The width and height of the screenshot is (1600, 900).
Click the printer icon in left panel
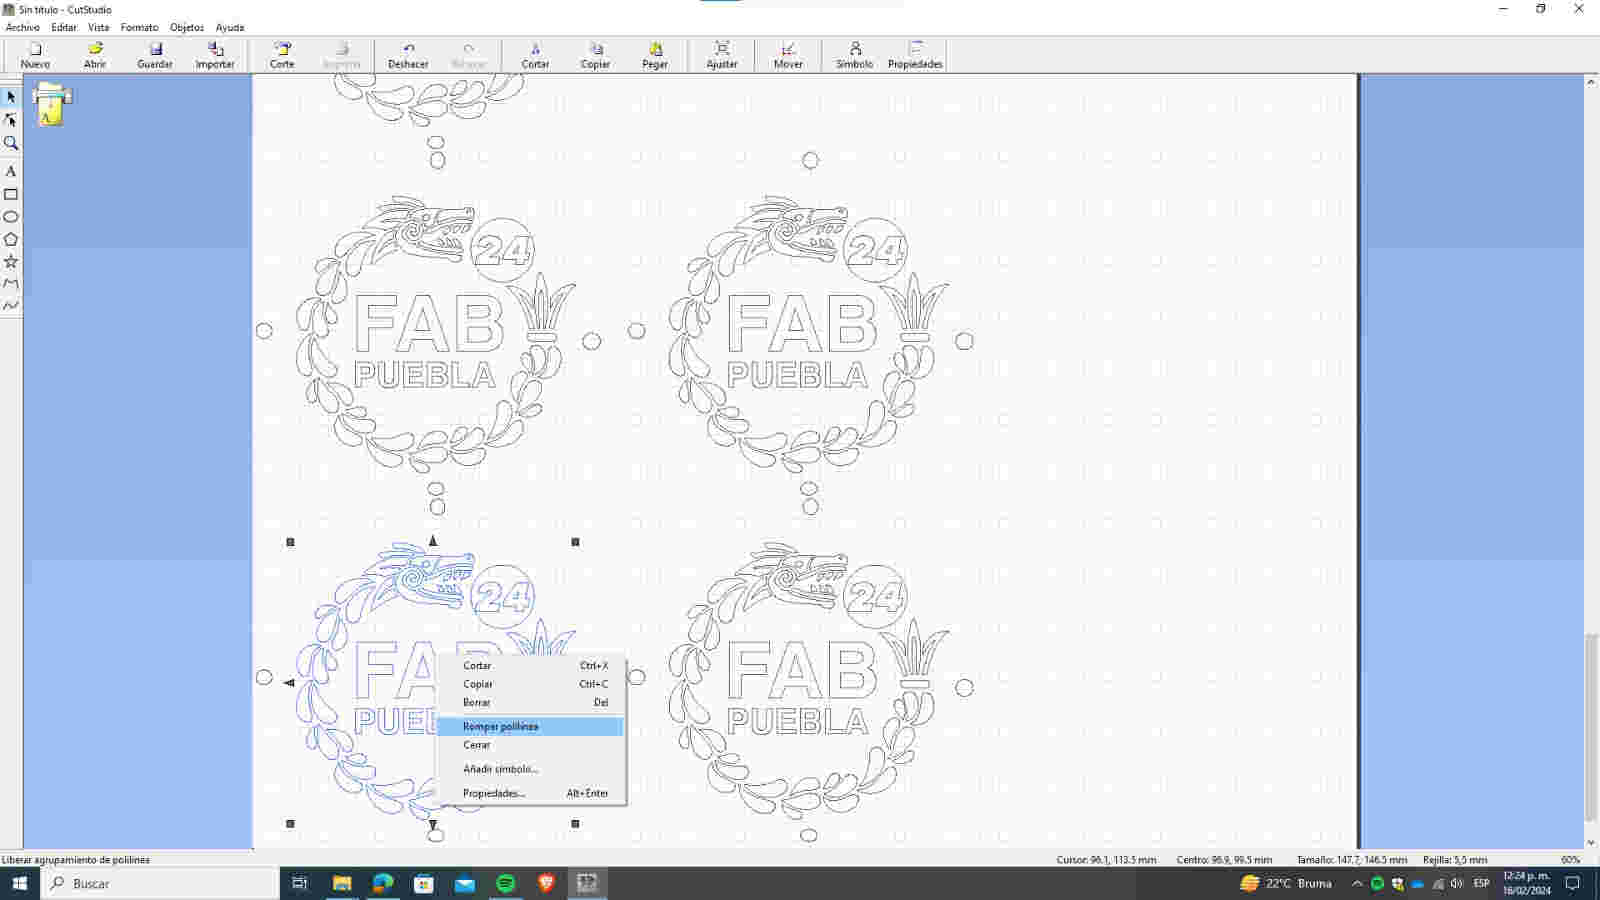[51, 104]
